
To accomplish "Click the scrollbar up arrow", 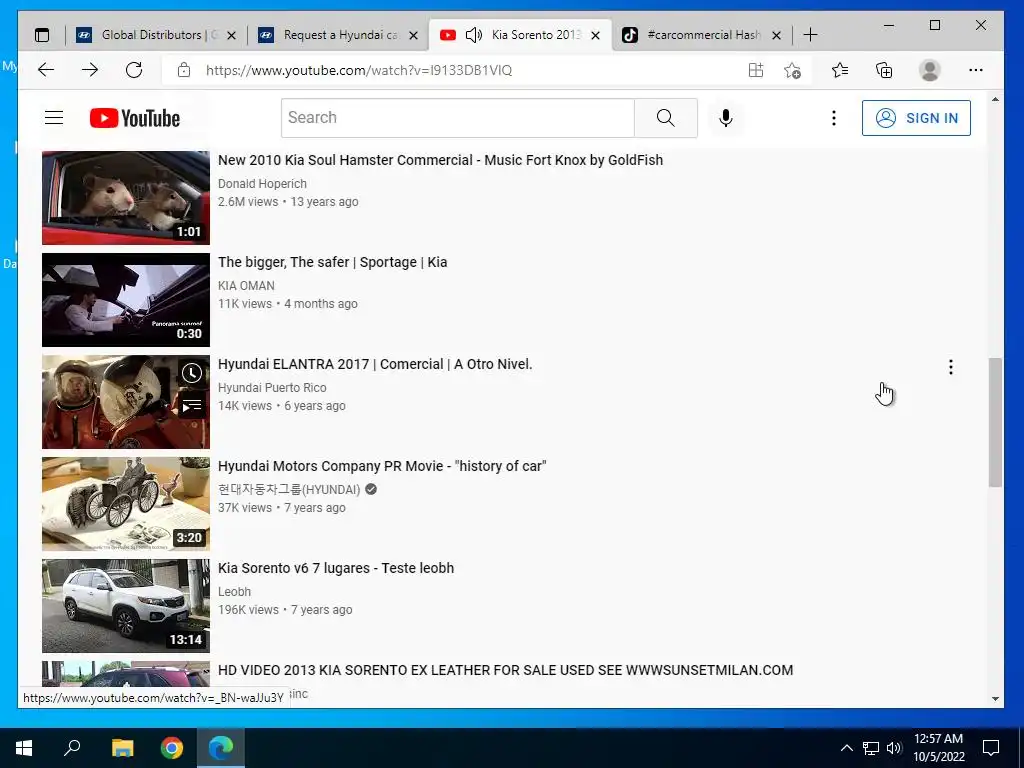I will [x=995, y=99].
